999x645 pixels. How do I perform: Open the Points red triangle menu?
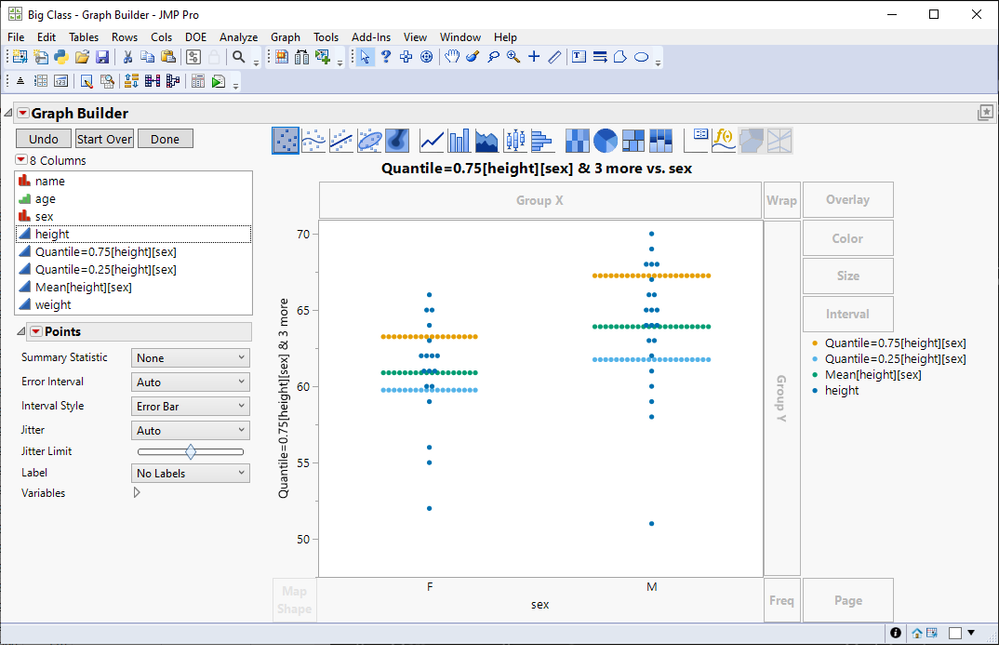[x=36, y=331]
